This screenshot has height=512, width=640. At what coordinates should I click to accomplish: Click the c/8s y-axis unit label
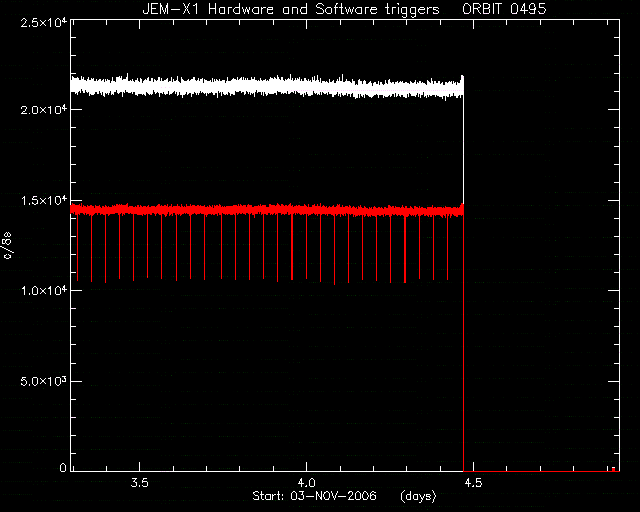click(8, 245)
